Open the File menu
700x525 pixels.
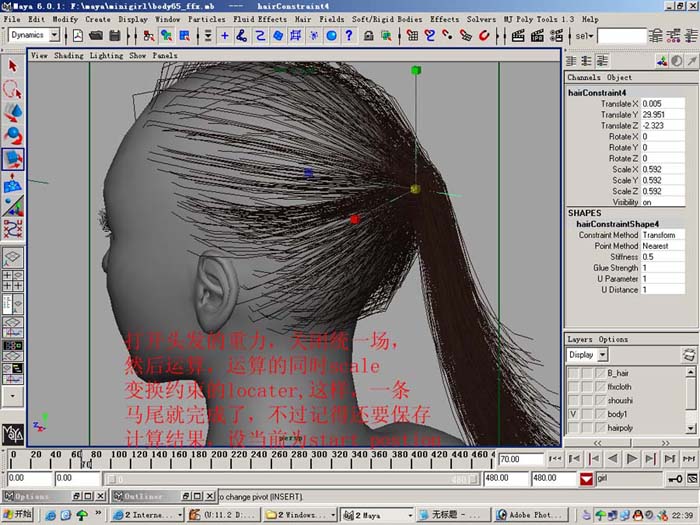tap(12, 19)
